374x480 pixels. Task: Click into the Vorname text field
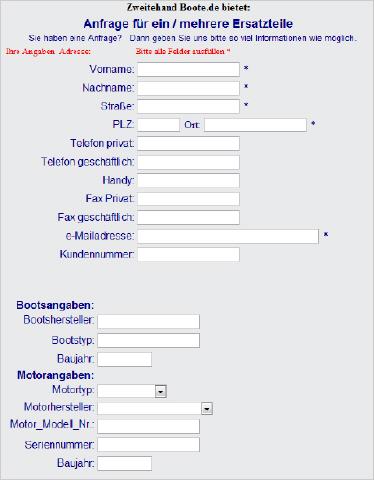pos(188,70)
